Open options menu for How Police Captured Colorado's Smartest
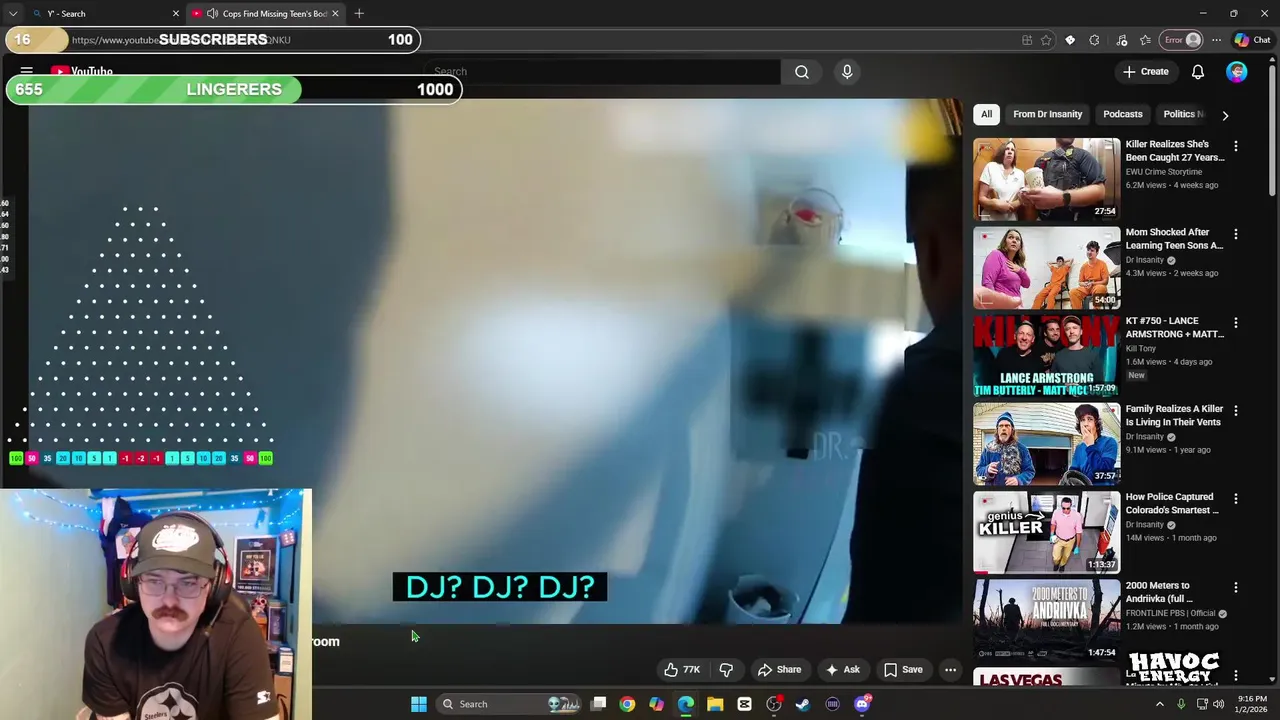 [x=1236, y=499]
